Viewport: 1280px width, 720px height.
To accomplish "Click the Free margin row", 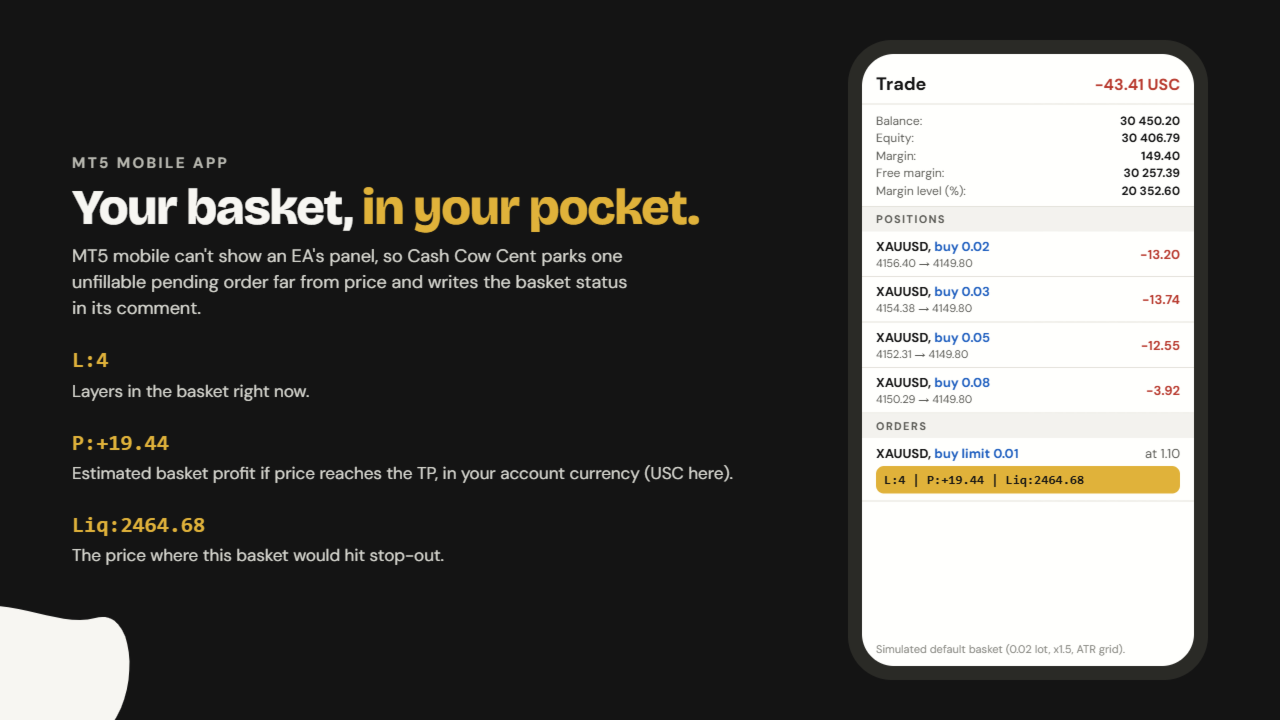I will tap(1028, 173).
